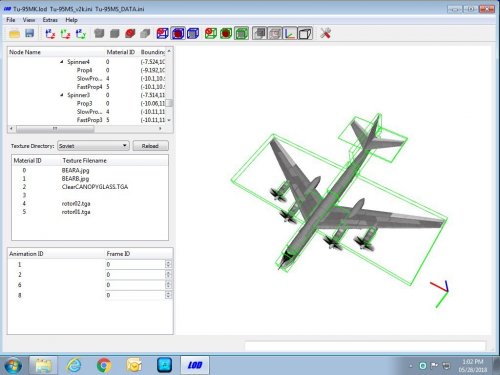Toggle the blue box with red sphere button

click(178, 34)
